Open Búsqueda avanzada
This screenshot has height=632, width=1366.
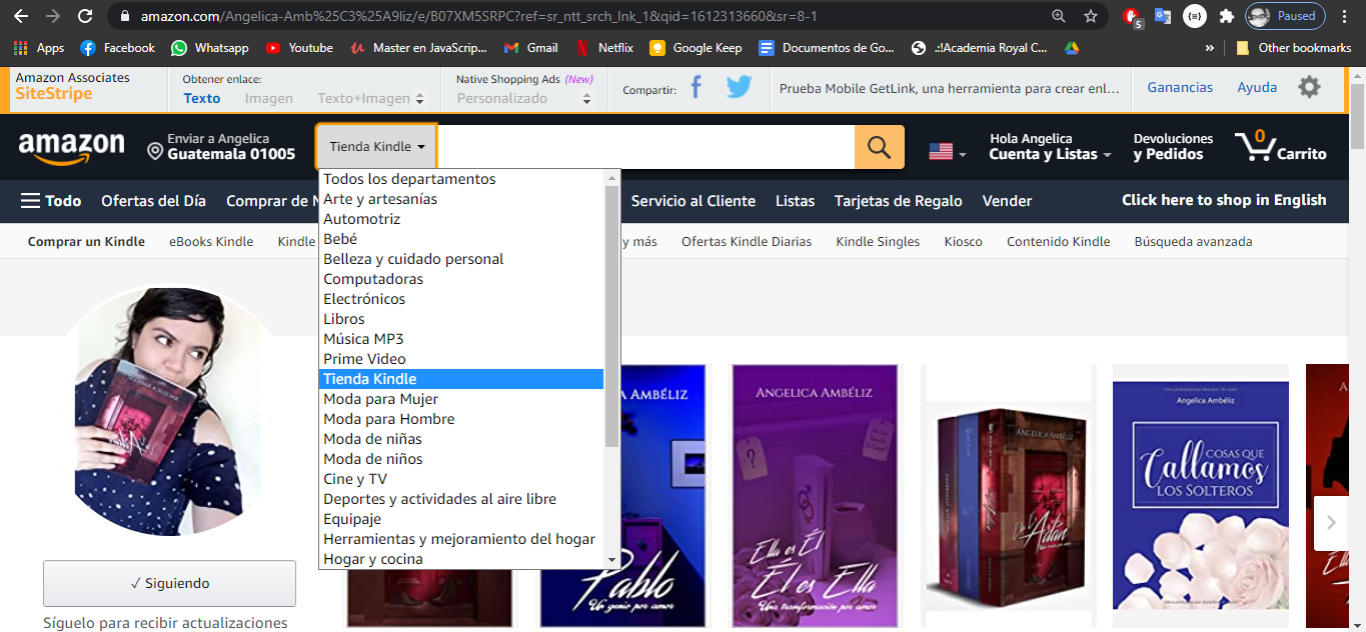1193,241
